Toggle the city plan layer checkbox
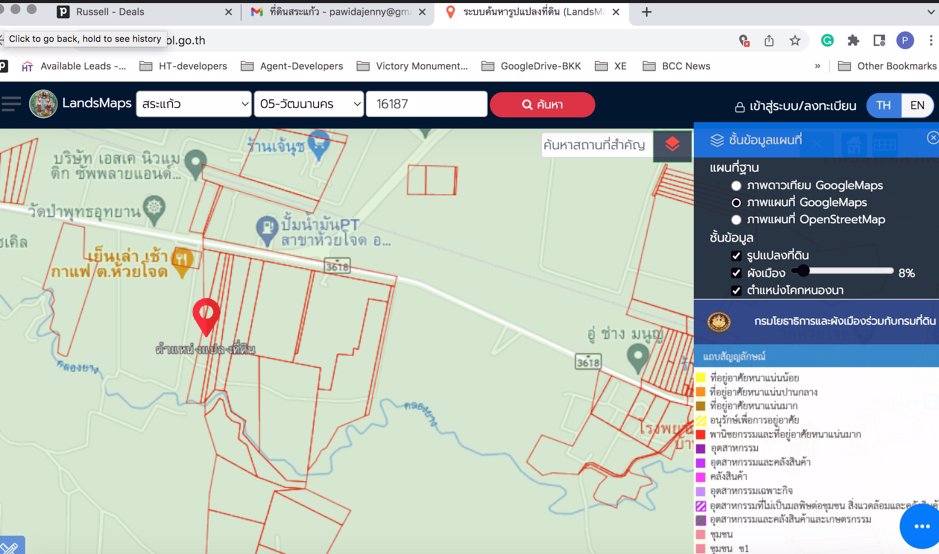The width and height of the screenshot is (939, 554). (736, 273)
